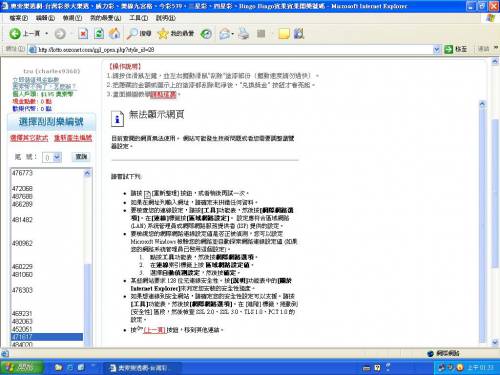Click the History clock icon
The width and height of the screenshot is (500, 375).
coord(206,34)
